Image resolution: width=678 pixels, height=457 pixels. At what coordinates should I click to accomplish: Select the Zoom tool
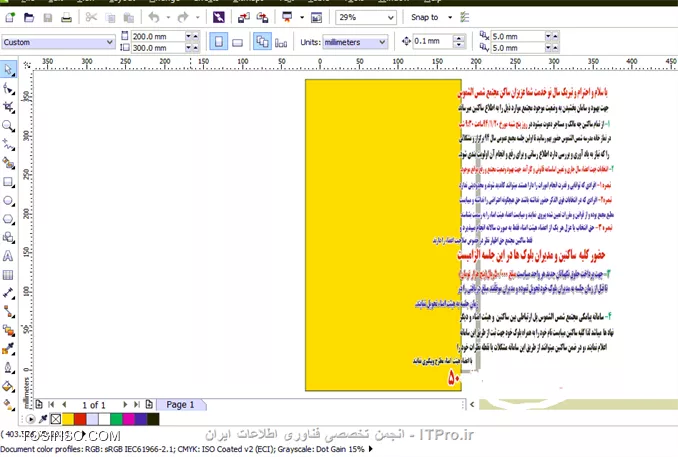click(x=8, y=126)
